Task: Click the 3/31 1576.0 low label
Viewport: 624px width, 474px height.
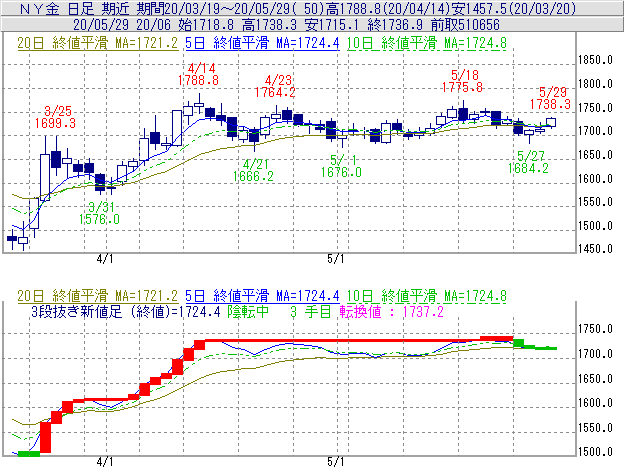Action: [99, 213]
